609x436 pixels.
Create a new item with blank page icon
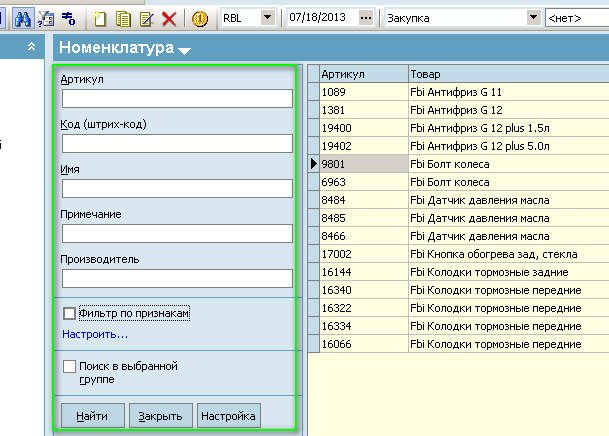[x=100, y=19]
